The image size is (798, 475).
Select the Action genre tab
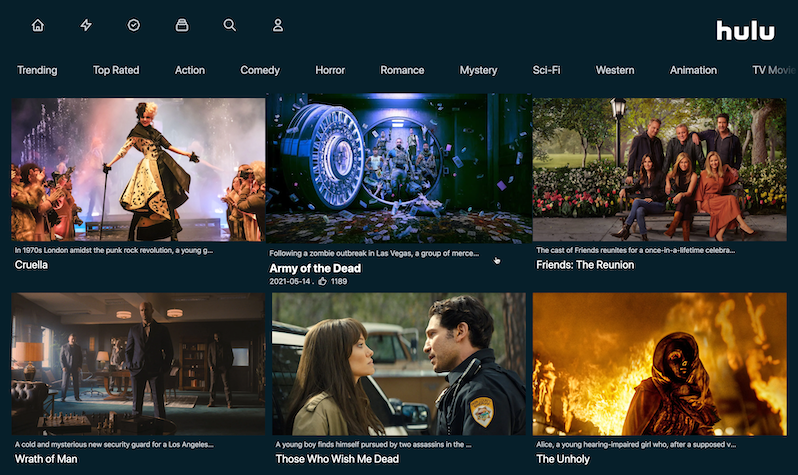[x=190, y=70]
